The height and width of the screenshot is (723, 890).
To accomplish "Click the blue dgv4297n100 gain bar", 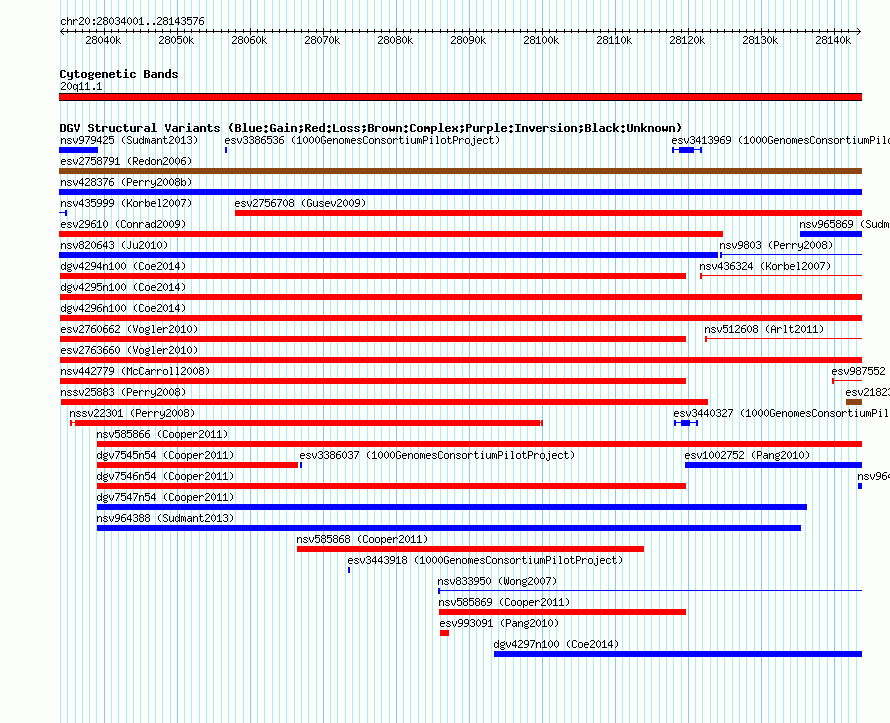I will (678, 654).
